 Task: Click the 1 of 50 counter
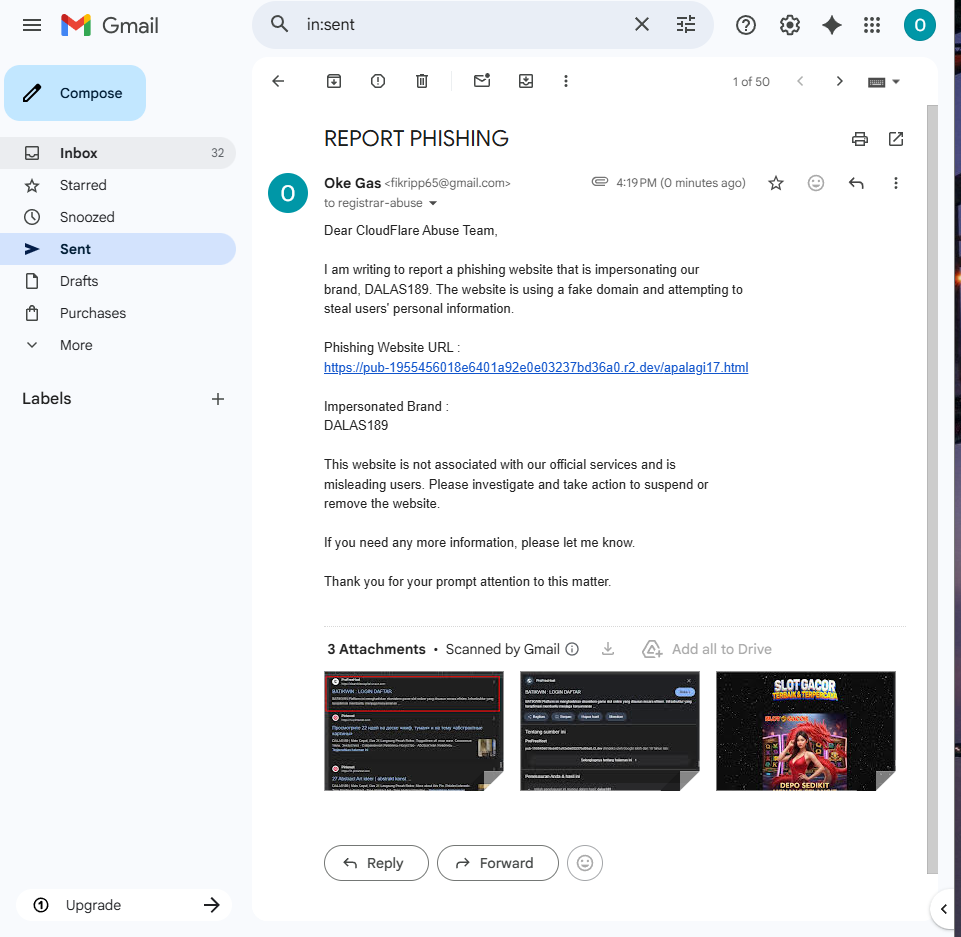pos(751,82)
